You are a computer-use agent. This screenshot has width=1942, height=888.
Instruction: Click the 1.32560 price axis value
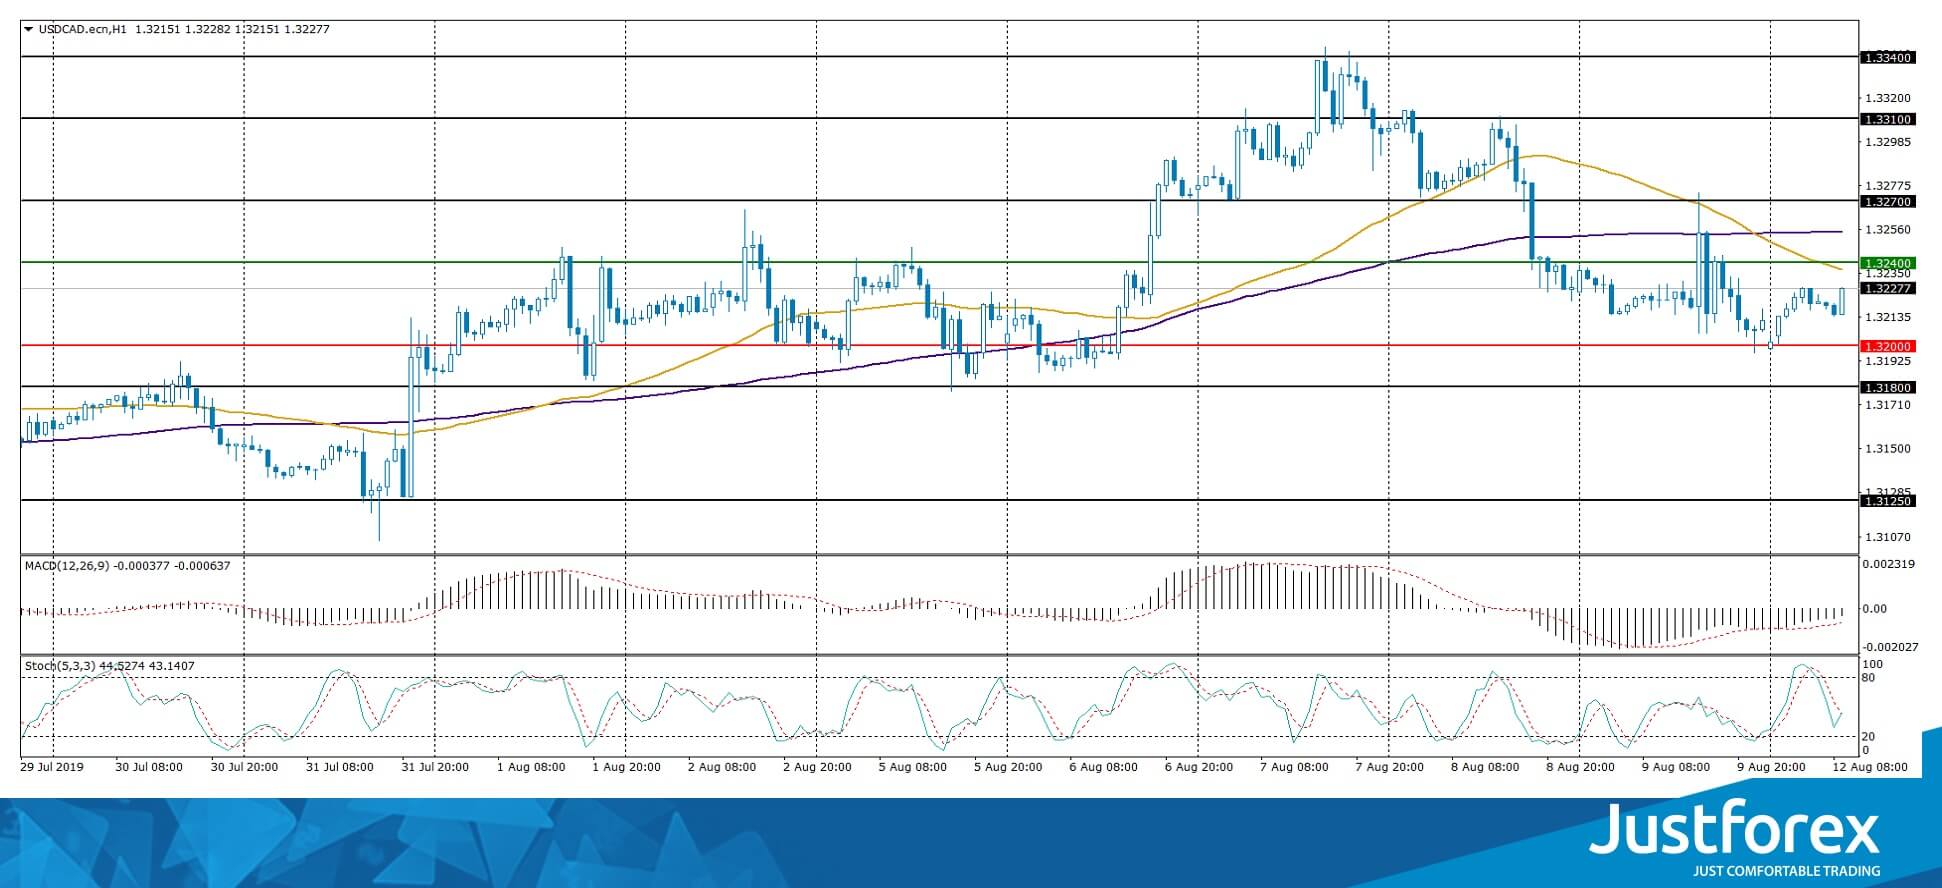[1887, 229]
